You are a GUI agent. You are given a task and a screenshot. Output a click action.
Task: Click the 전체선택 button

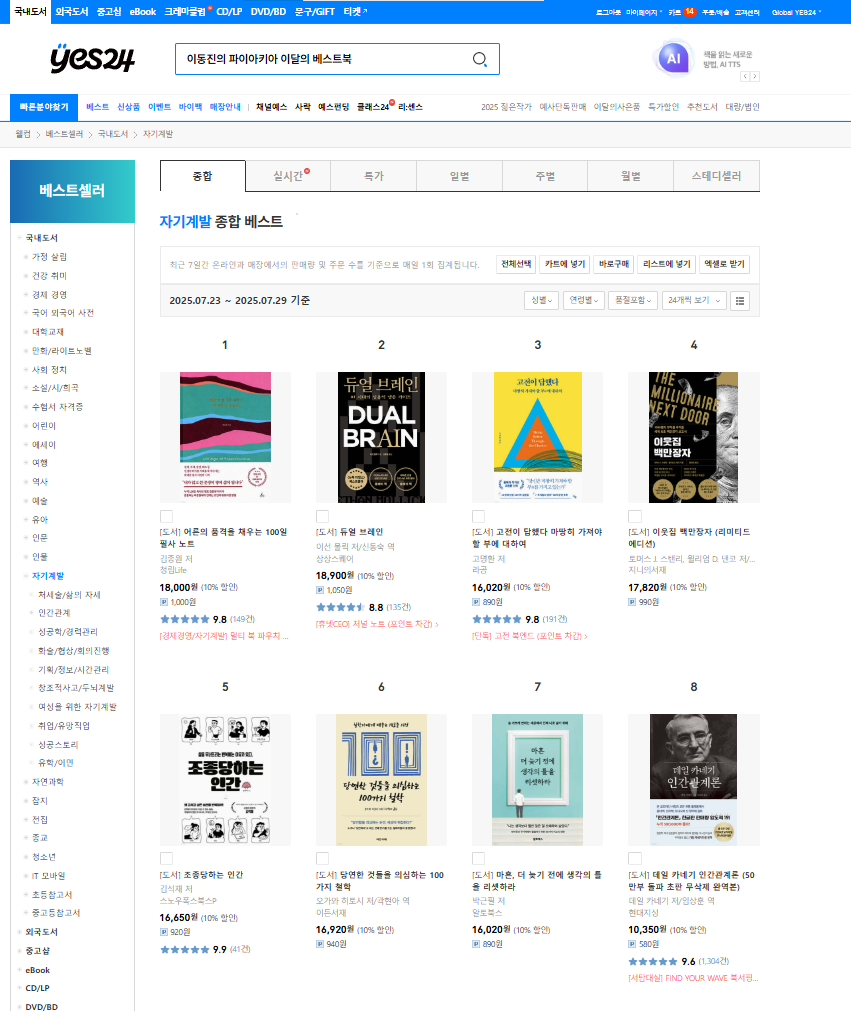(x=516, y=264)
